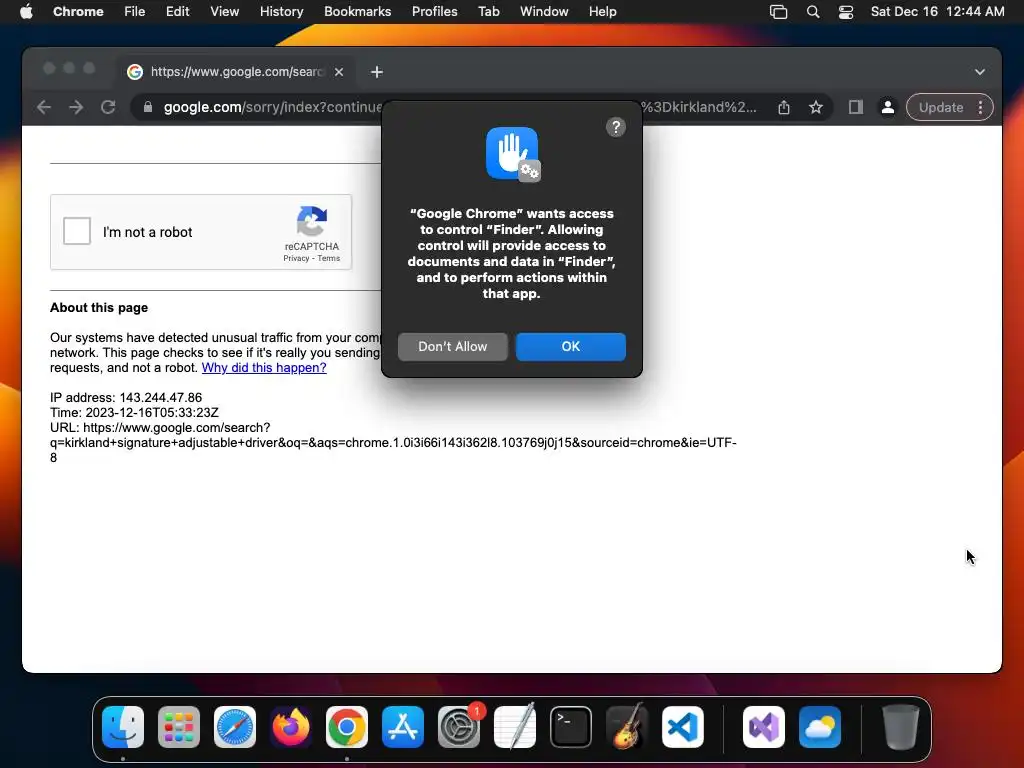Screen dimensions: 1024x768
Task: Open the Tab menu
Action: [488, 11]
